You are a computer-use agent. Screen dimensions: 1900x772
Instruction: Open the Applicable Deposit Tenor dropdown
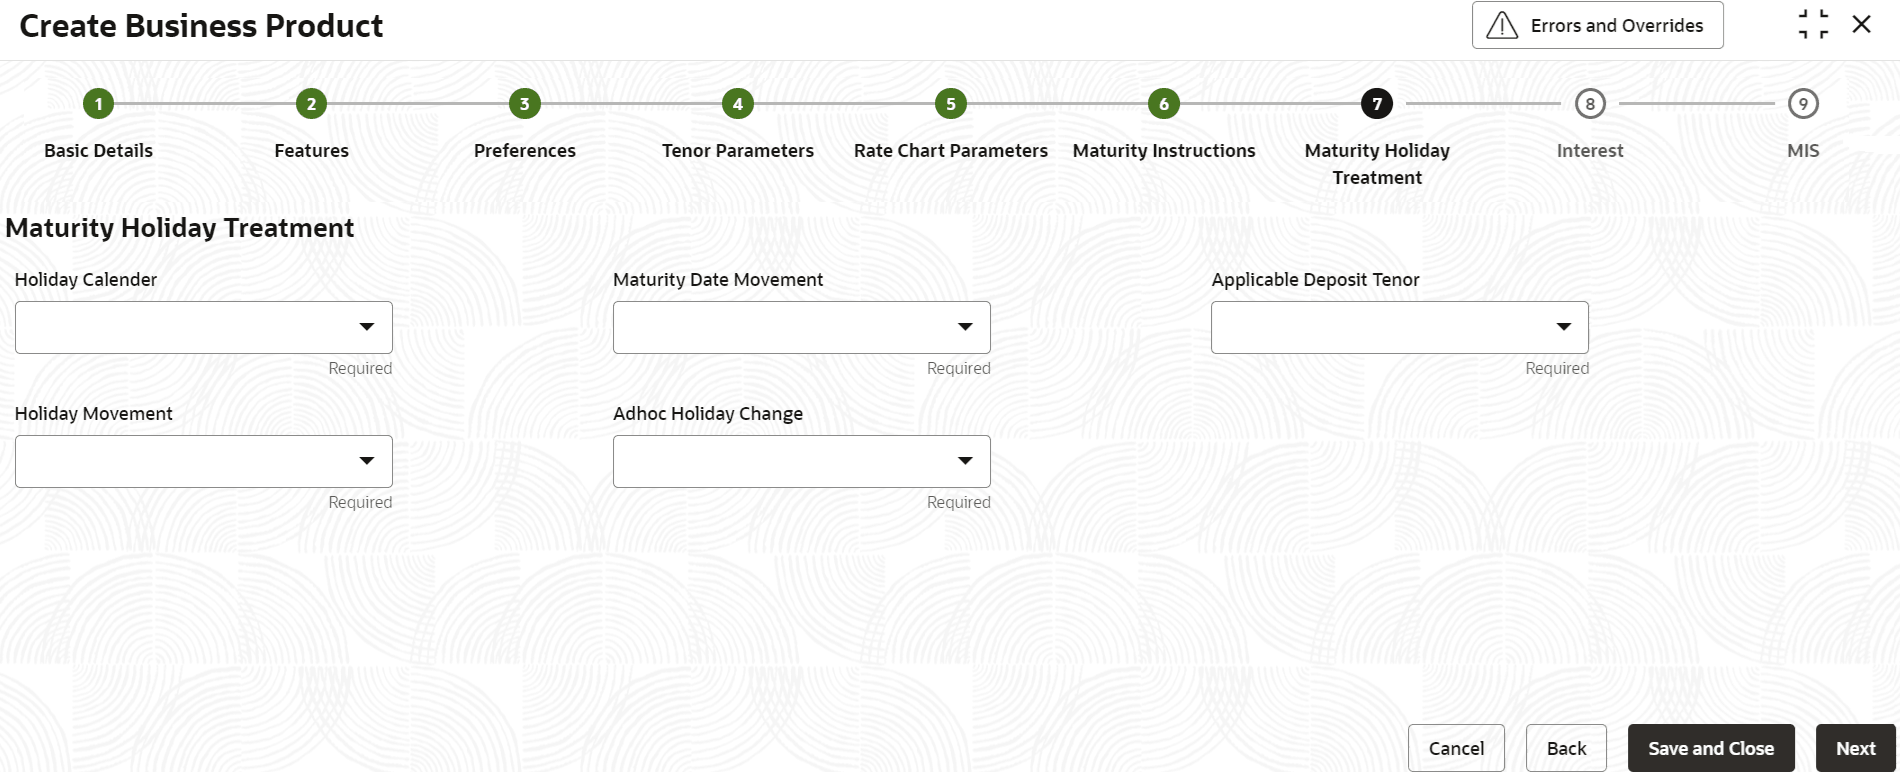tap(1400, 327)
